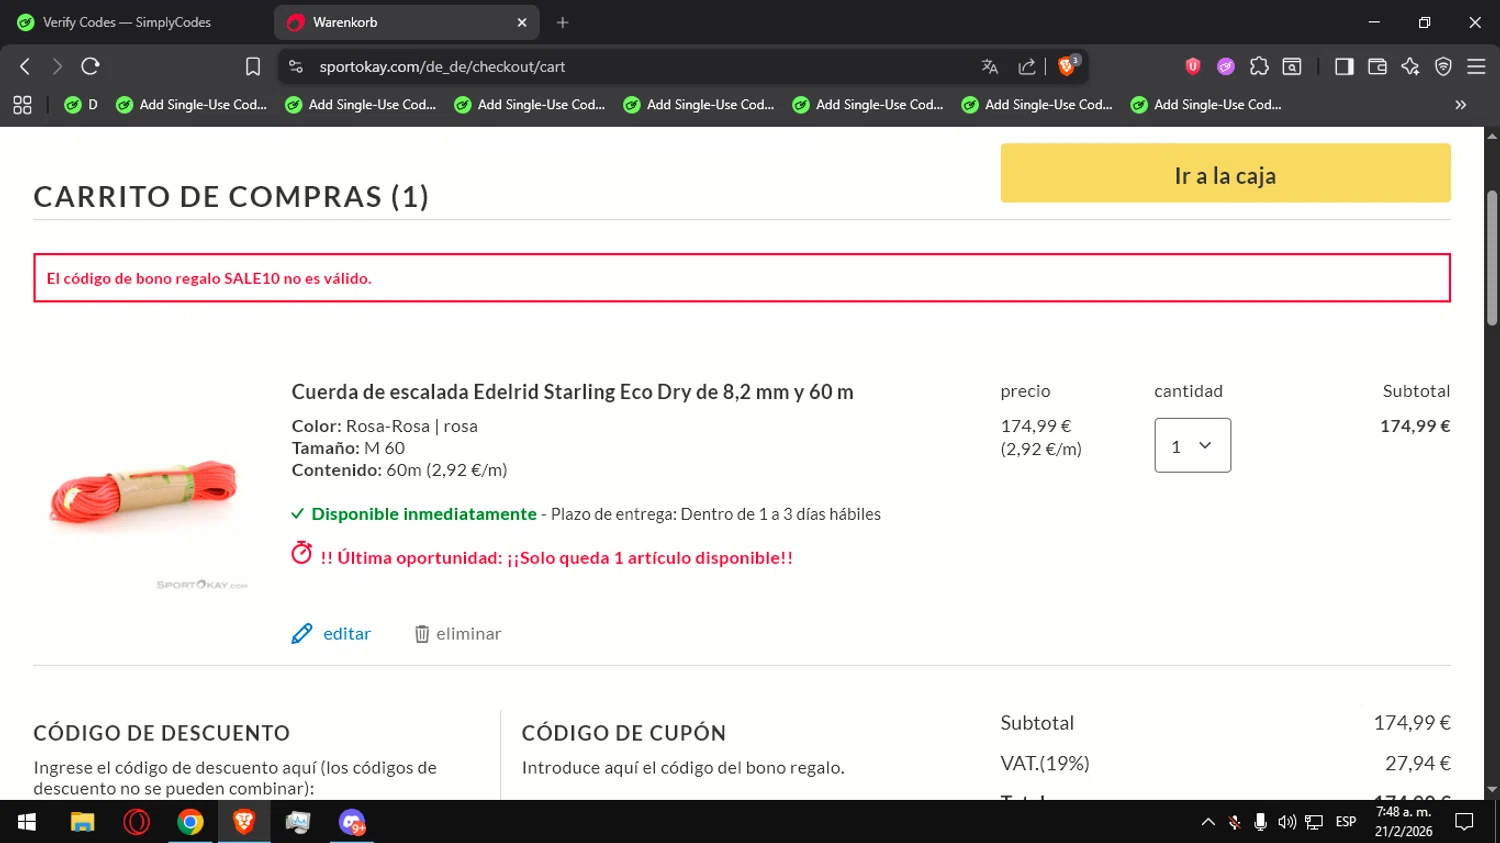Screen dimensions: 1500x843
Task: Click the VAT.(19%) amount 27,94 €
Action: pyautogui.click(x=1418, y=764)
